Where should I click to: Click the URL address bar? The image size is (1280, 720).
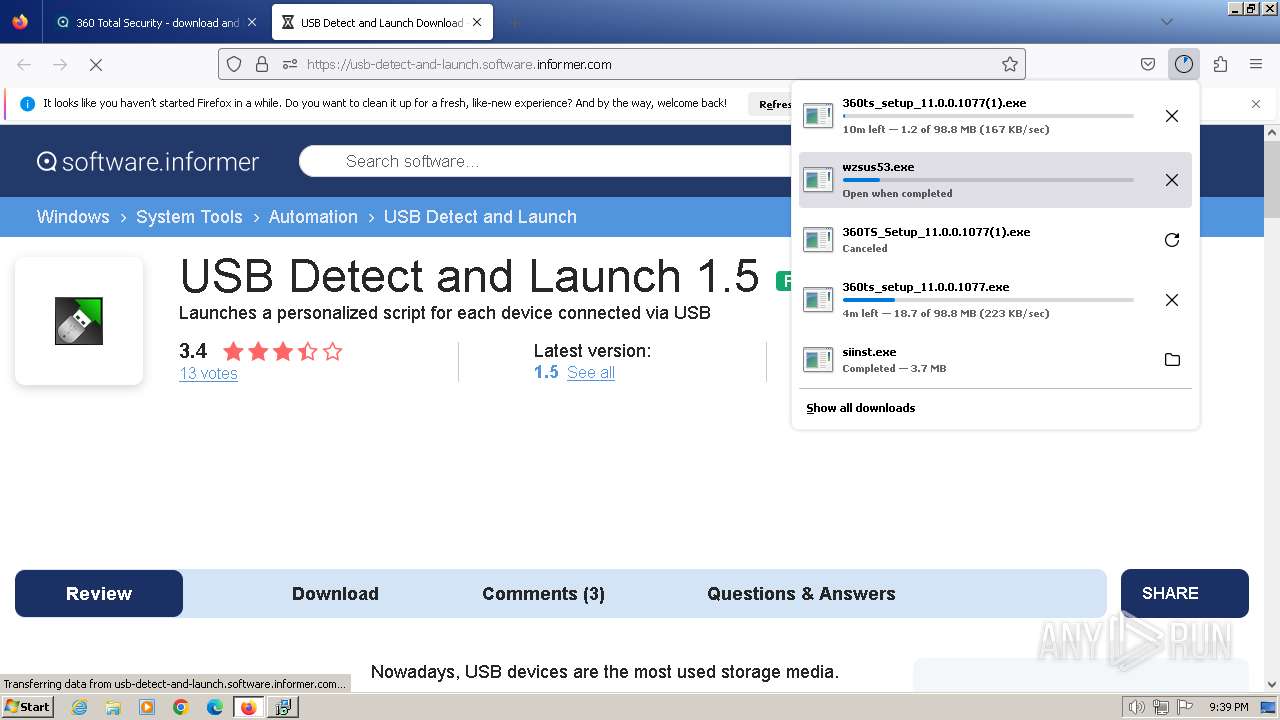pyautogui.click(x=620, y=64)
